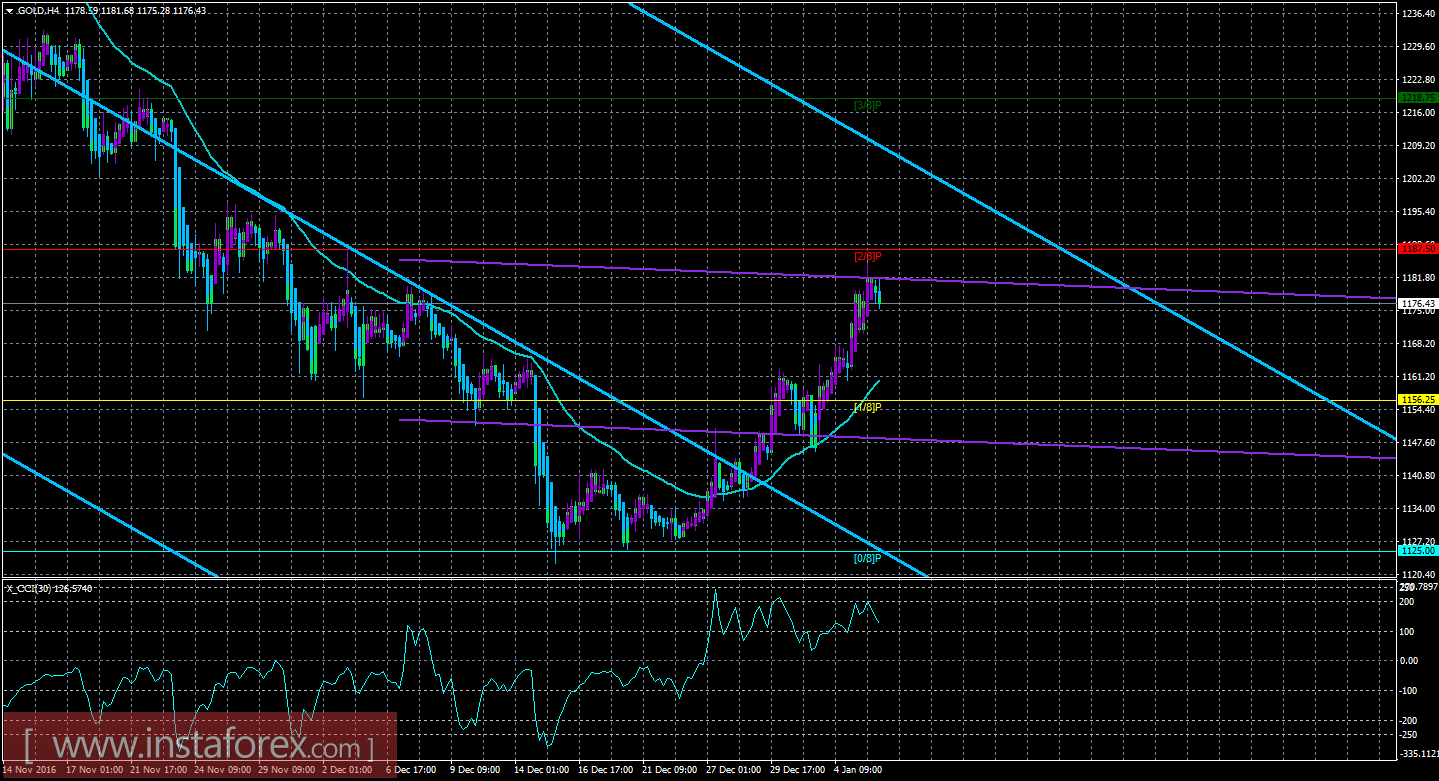Click the red 1187.50 price tag
Image resolution: width=1439 pixels, height=781 pixels.
pos(1419,247)
